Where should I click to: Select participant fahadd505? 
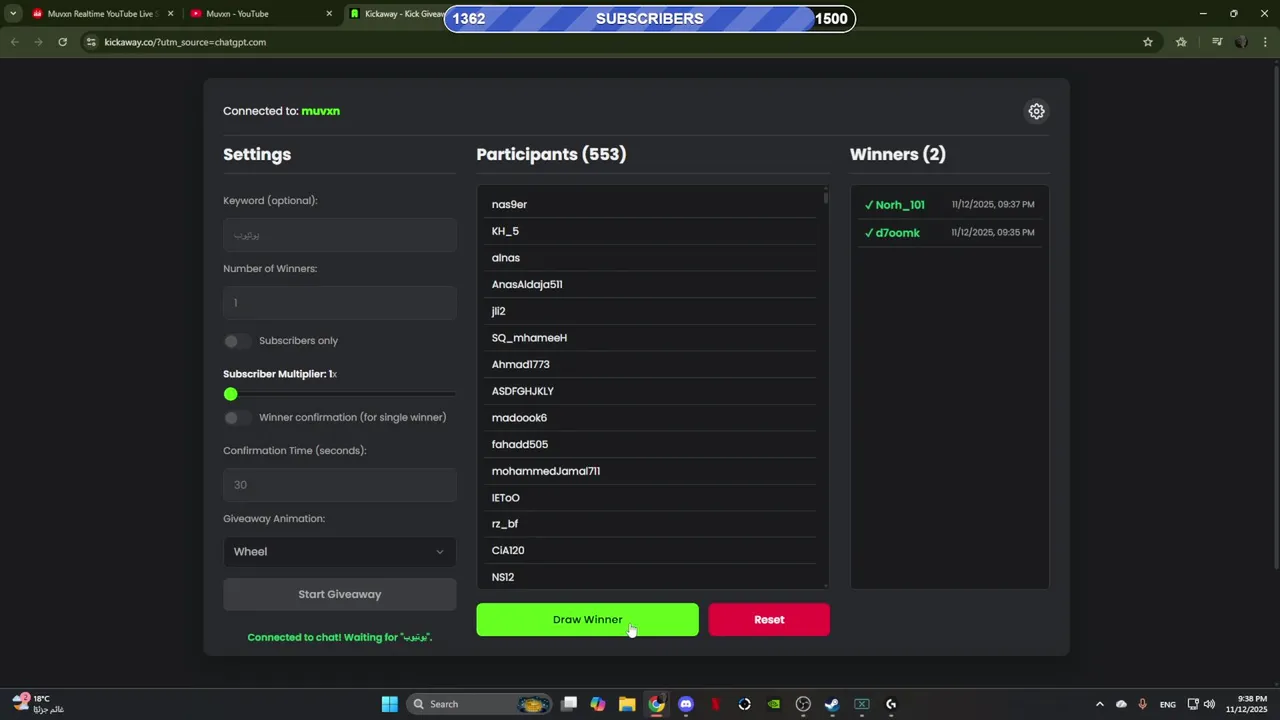tap(652, 444)
